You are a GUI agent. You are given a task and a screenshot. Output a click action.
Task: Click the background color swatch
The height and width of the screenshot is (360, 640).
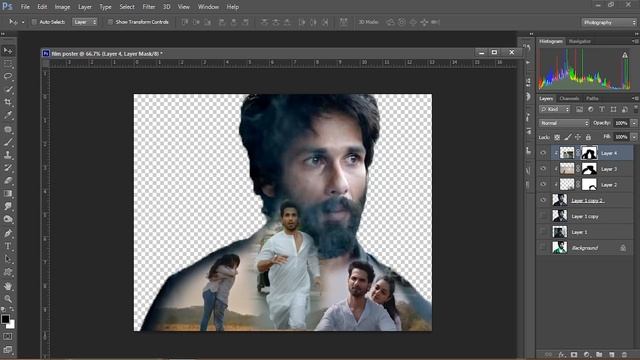tap(11, 325)
